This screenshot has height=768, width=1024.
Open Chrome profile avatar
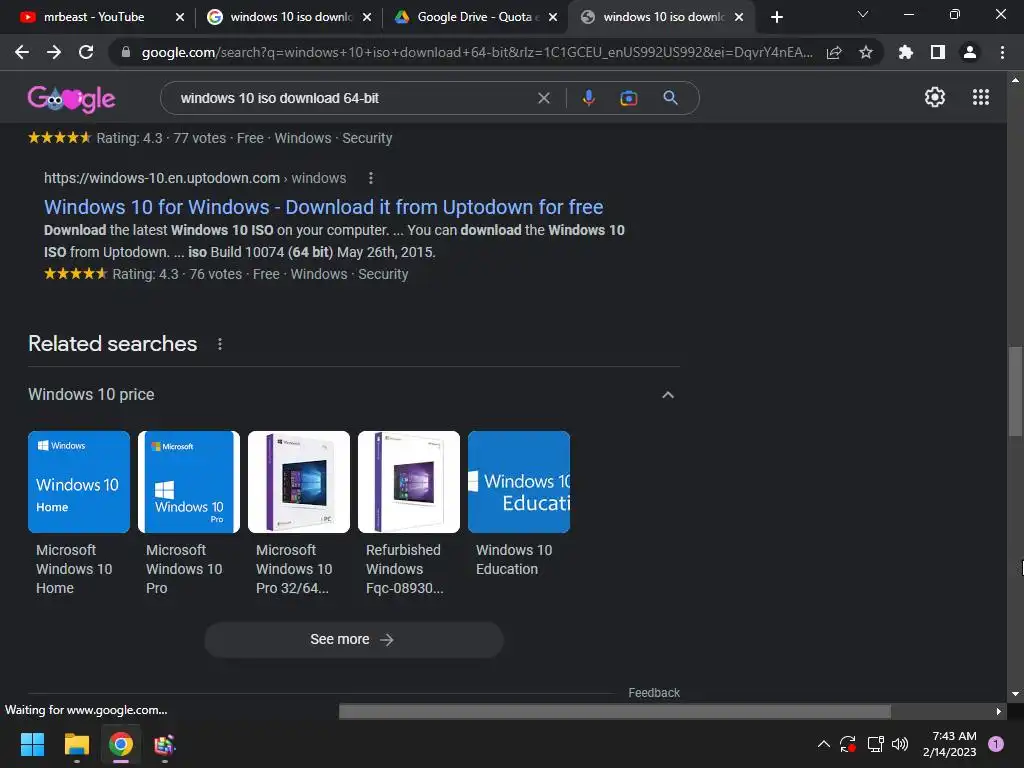coord(970,52)
